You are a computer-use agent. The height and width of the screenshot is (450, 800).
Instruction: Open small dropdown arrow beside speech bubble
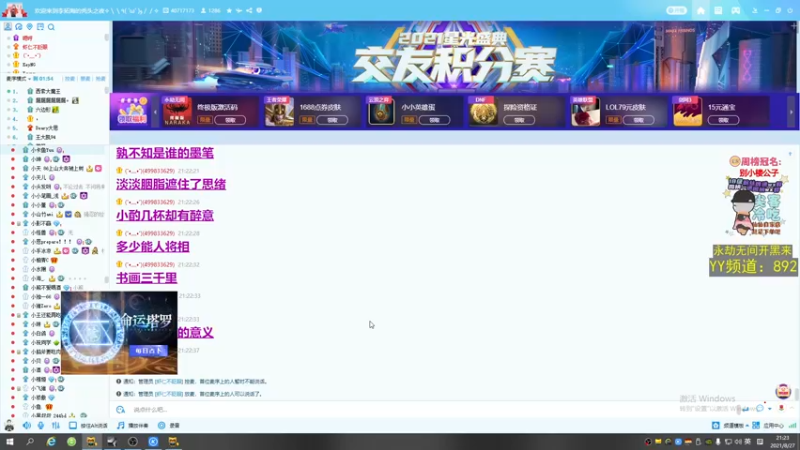769,409
